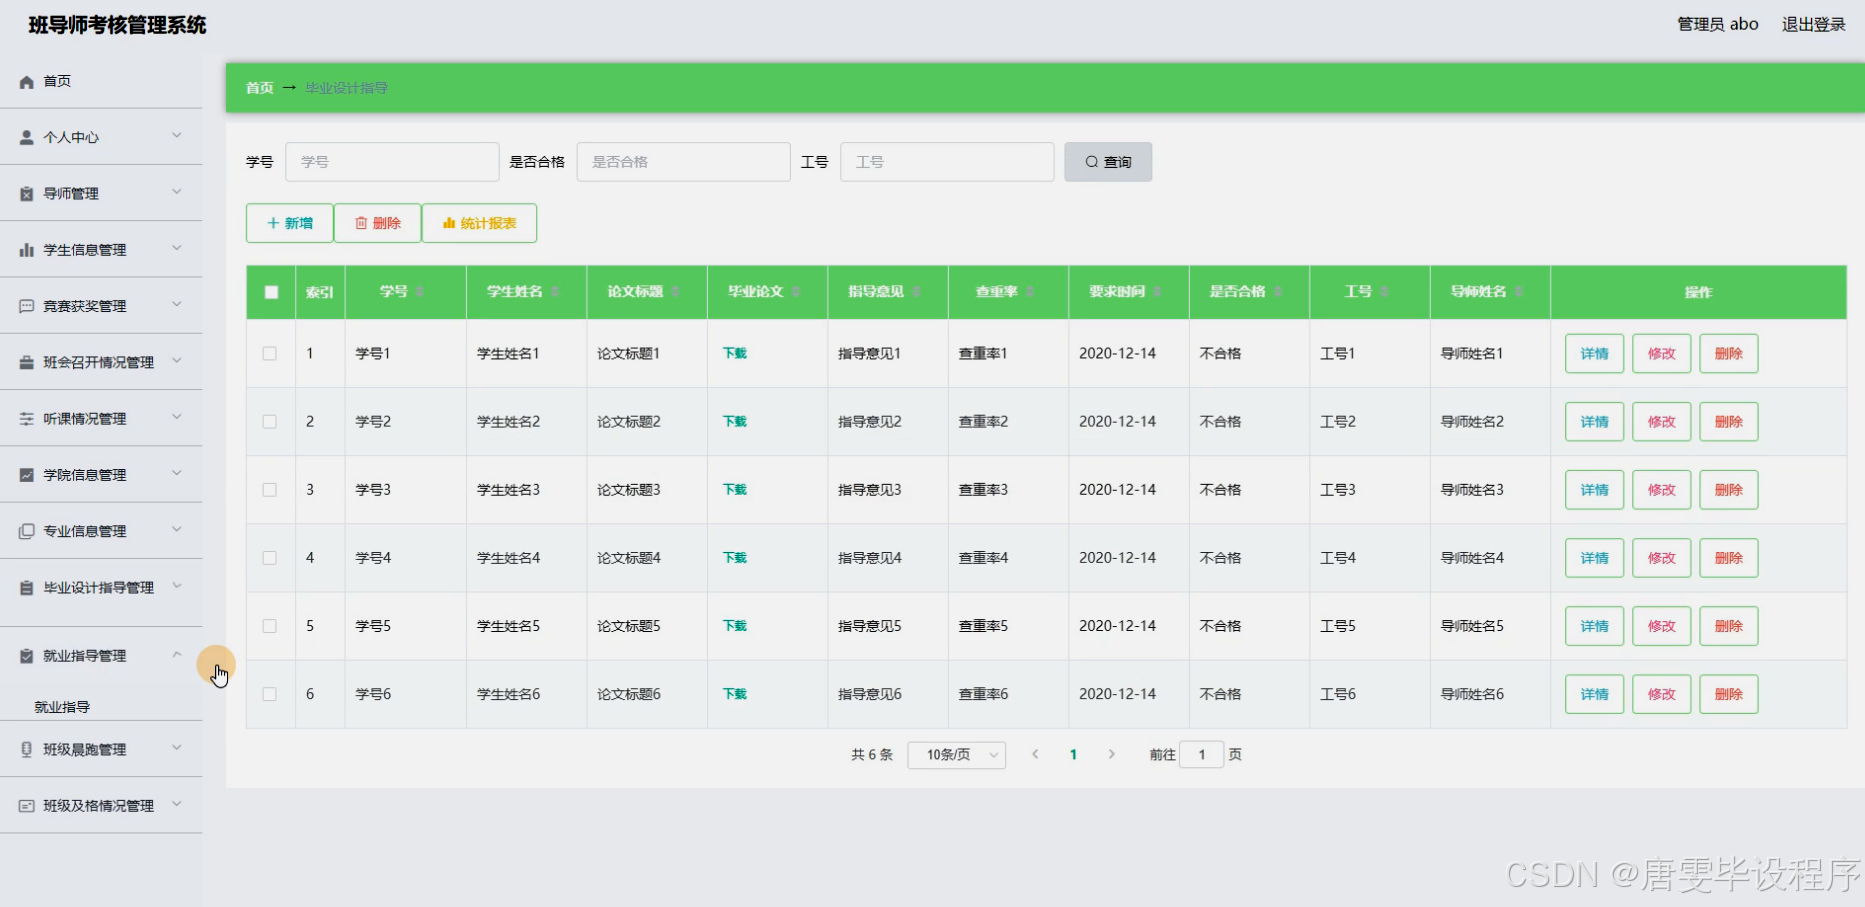Viewport: 1865px width, 907px height.
Task: Check the checkbox for row 学号5
Action: 270,626
